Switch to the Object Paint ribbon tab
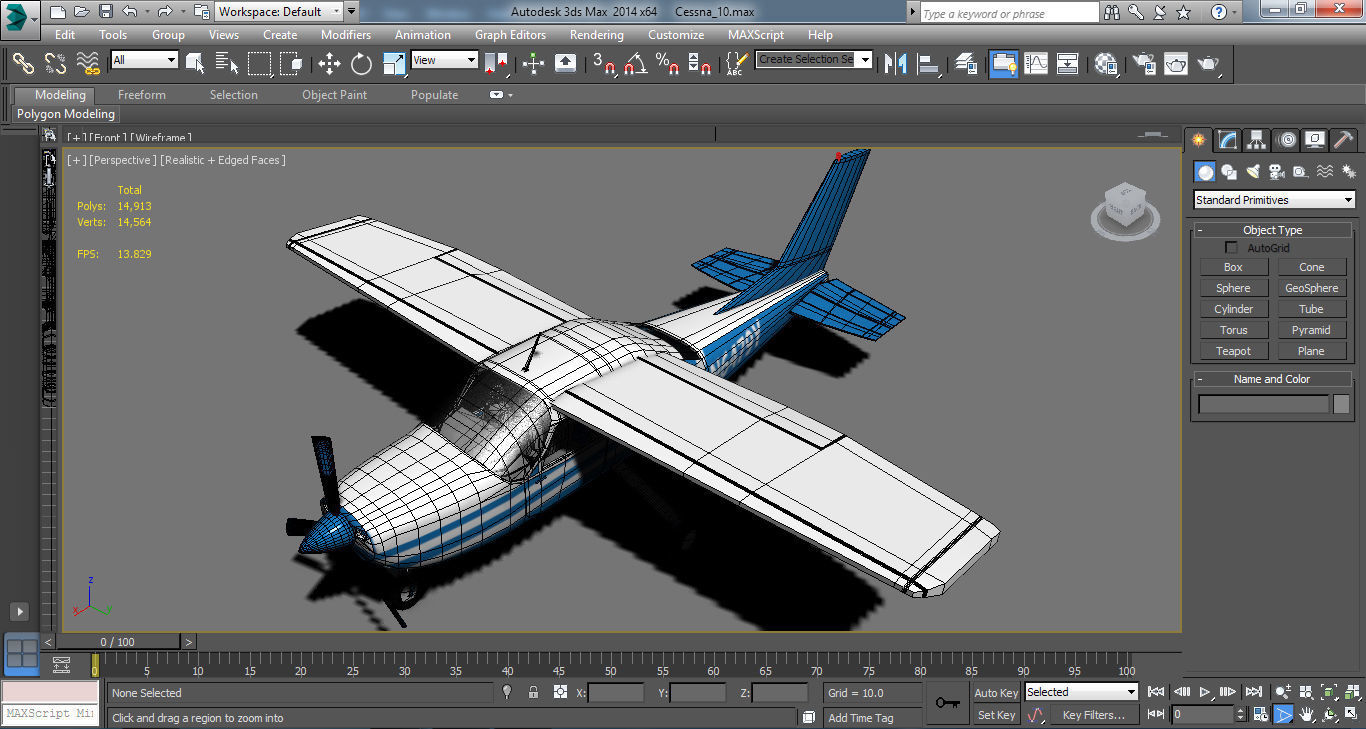 click(335, 95)
